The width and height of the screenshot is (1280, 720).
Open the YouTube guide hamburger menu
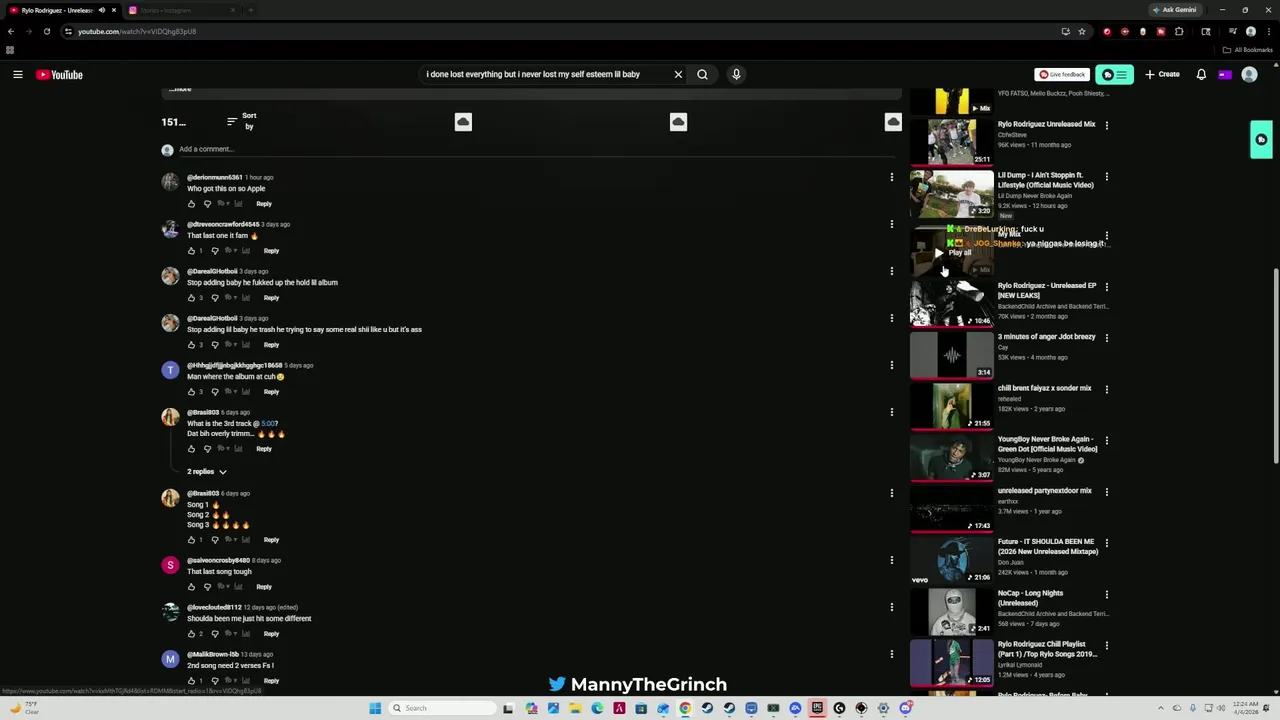tap(18, 75)
